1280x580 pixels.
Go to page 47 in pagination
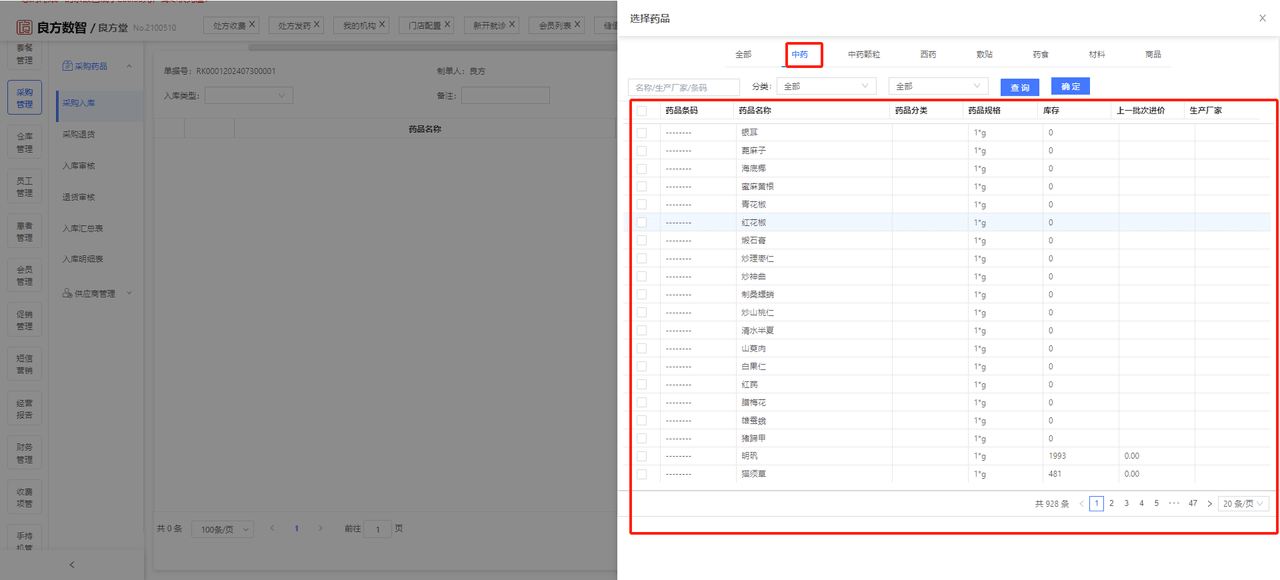1193,504
